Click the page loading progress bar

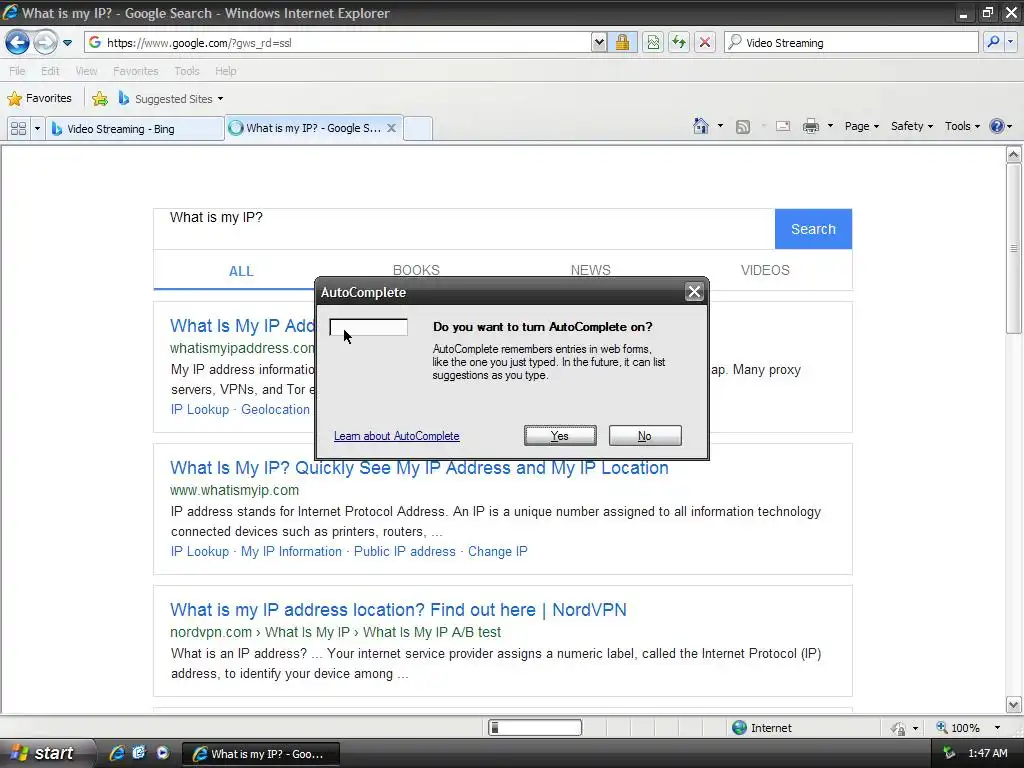click(535, 728)
